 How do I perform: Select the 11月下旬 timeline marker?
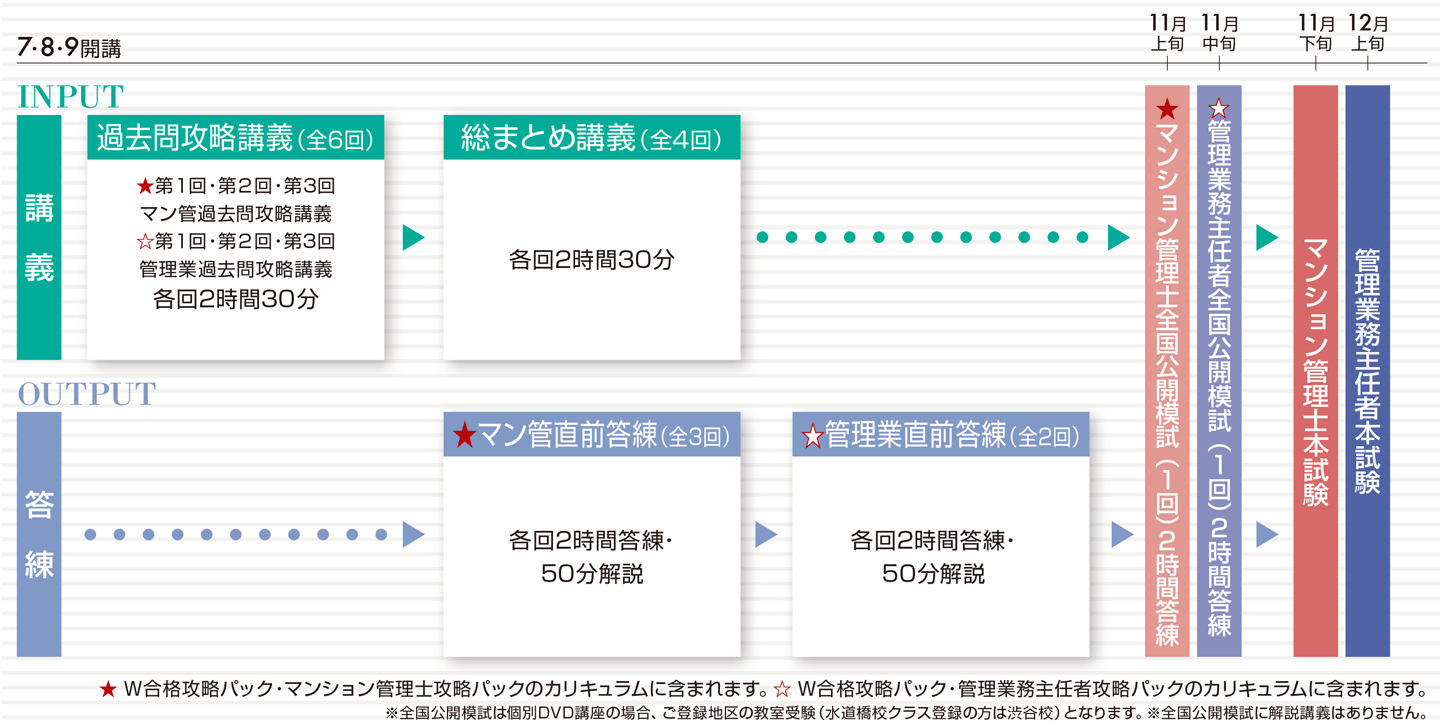(1316, 34)
